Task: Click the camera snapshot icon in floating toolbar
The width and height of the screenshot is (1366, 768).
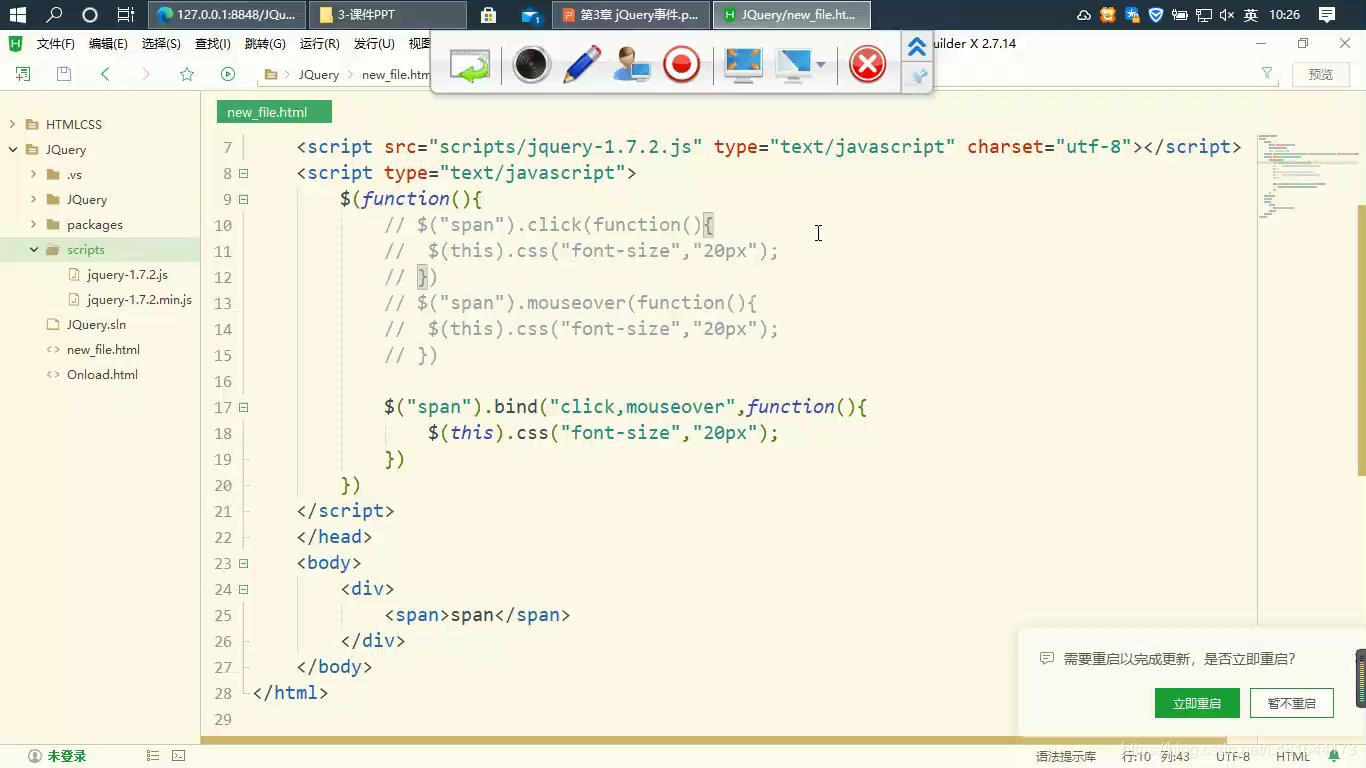Action: point(531,65)
